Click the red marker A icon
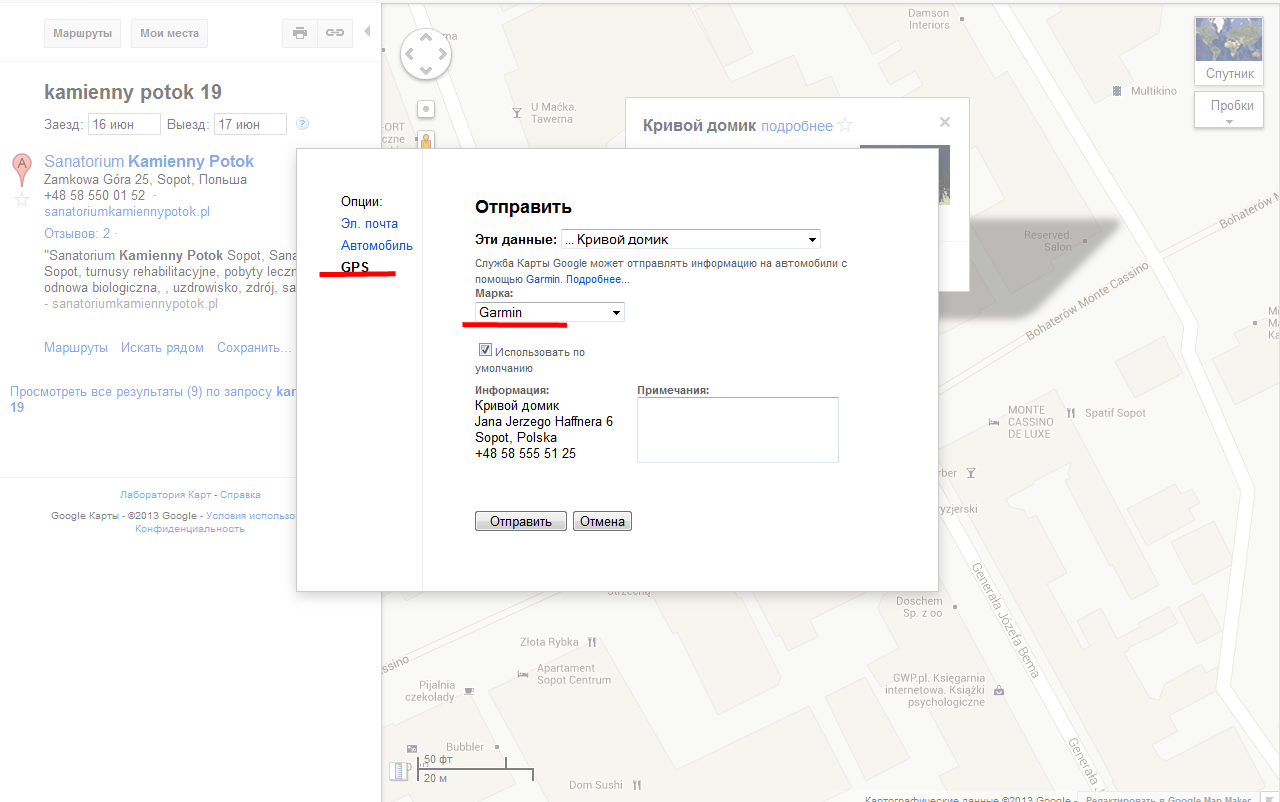The width and height of the screenshot is (1280, 802). [x=21, y=169]
